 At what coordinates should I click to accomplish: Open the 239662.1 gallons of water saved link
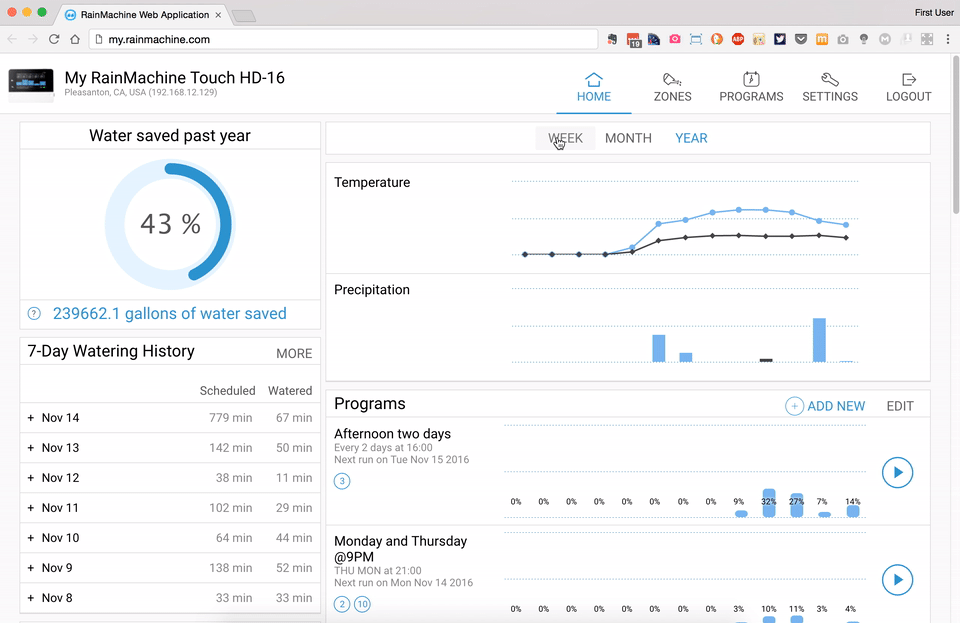point(170,313)
